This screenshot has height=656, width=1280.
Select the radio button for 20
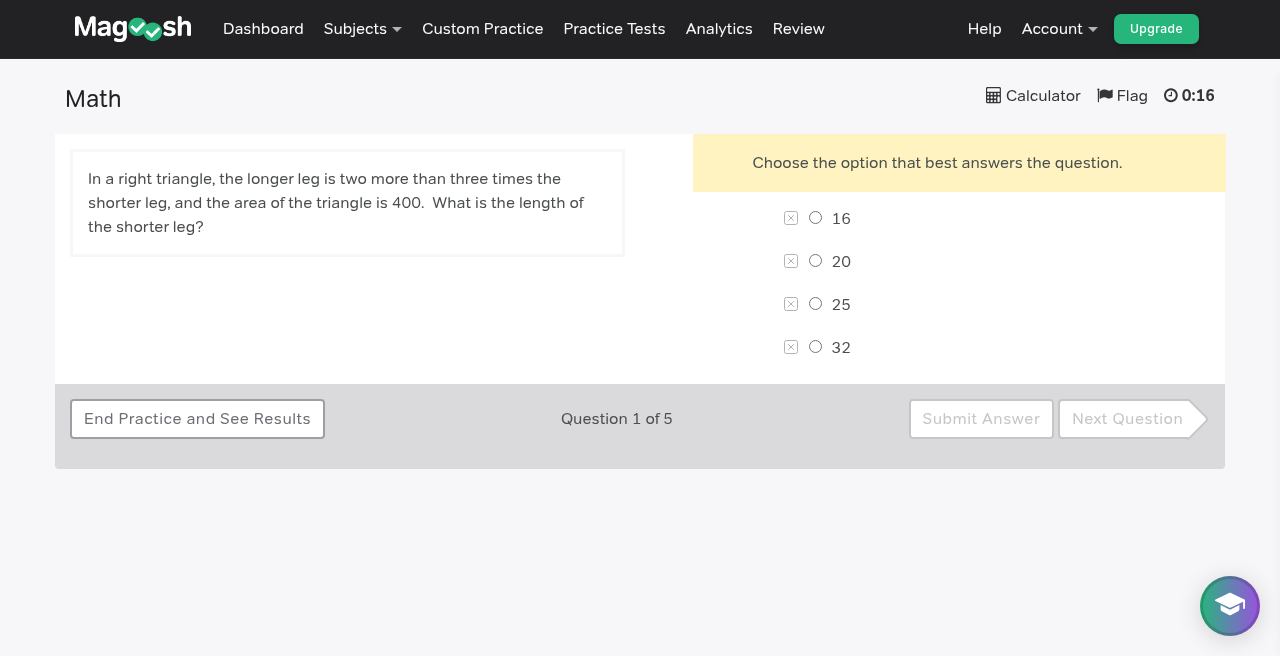point(815,260)
